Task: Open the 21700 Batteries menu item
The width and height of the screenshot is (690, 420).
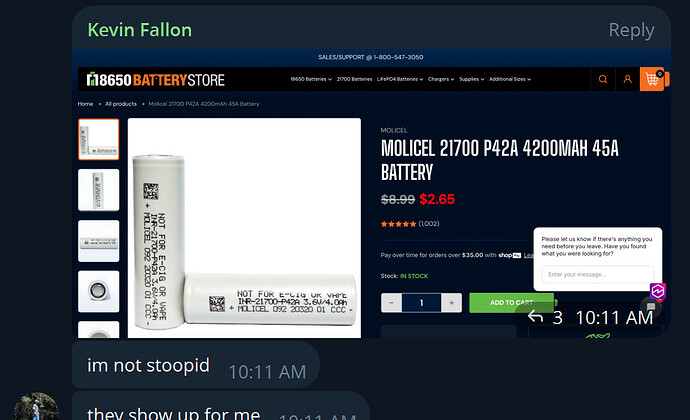Action: click(354, 79)
